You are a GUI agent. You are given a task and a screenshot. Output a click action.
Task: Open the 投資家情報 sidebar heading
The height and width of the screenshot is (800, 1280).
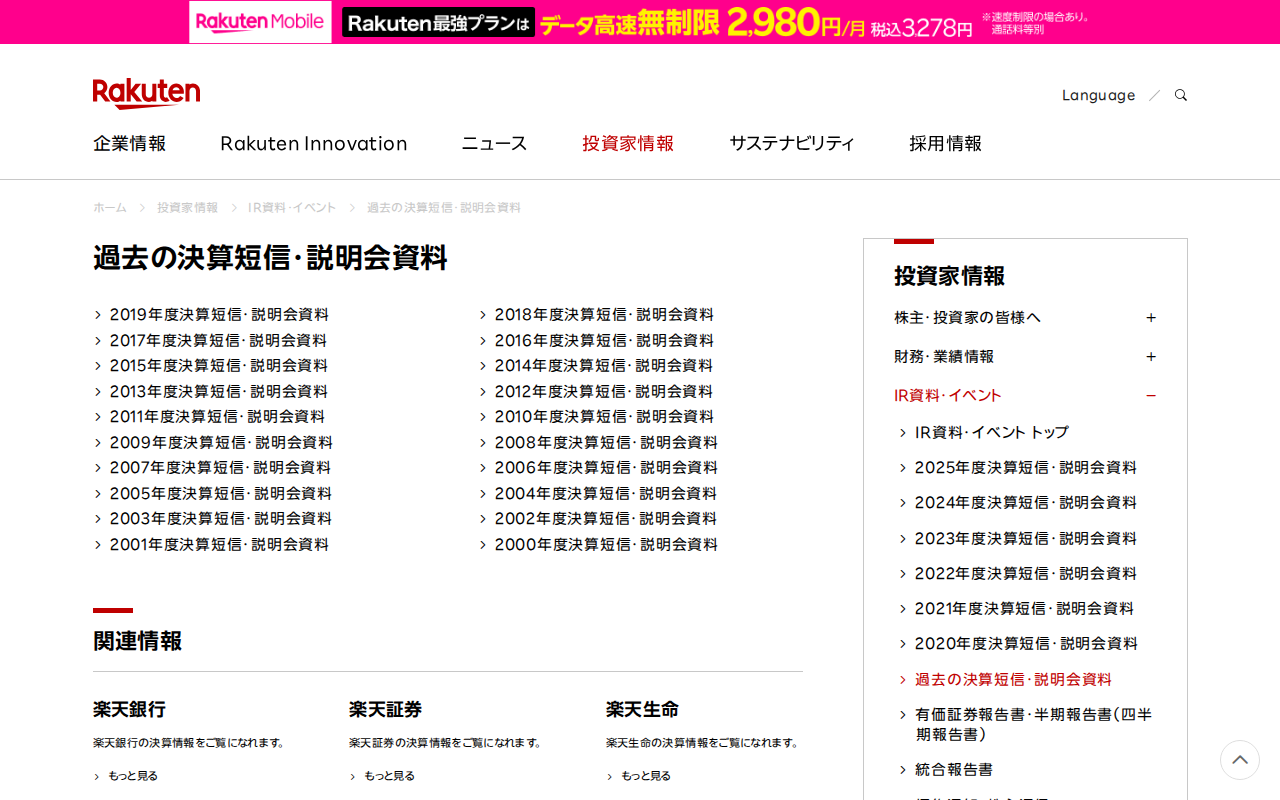(x=950, y=276)
